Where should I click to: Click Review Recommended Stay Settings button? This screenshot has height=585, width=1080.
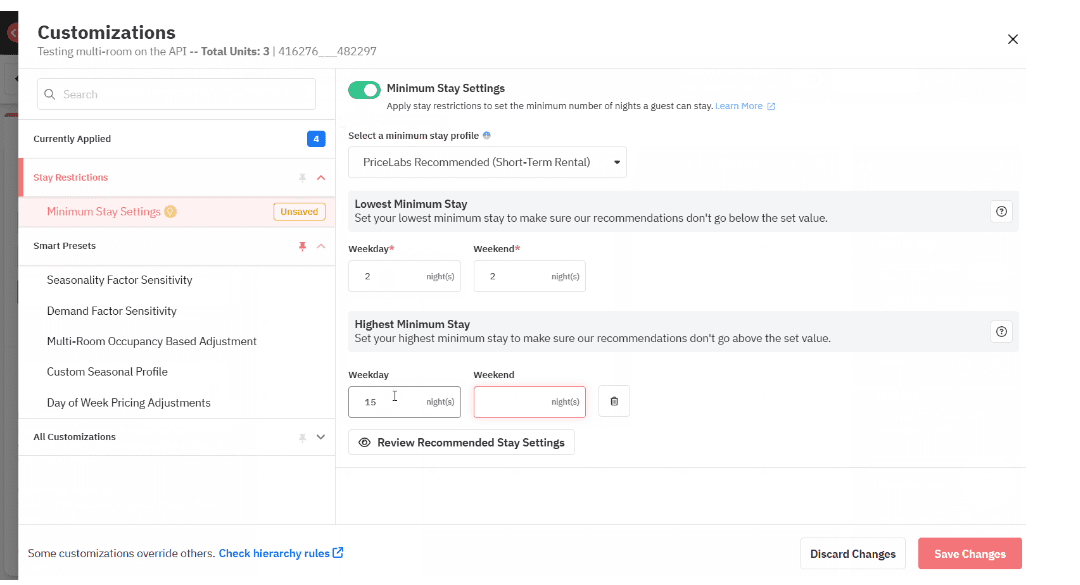[x=461, y=442]
